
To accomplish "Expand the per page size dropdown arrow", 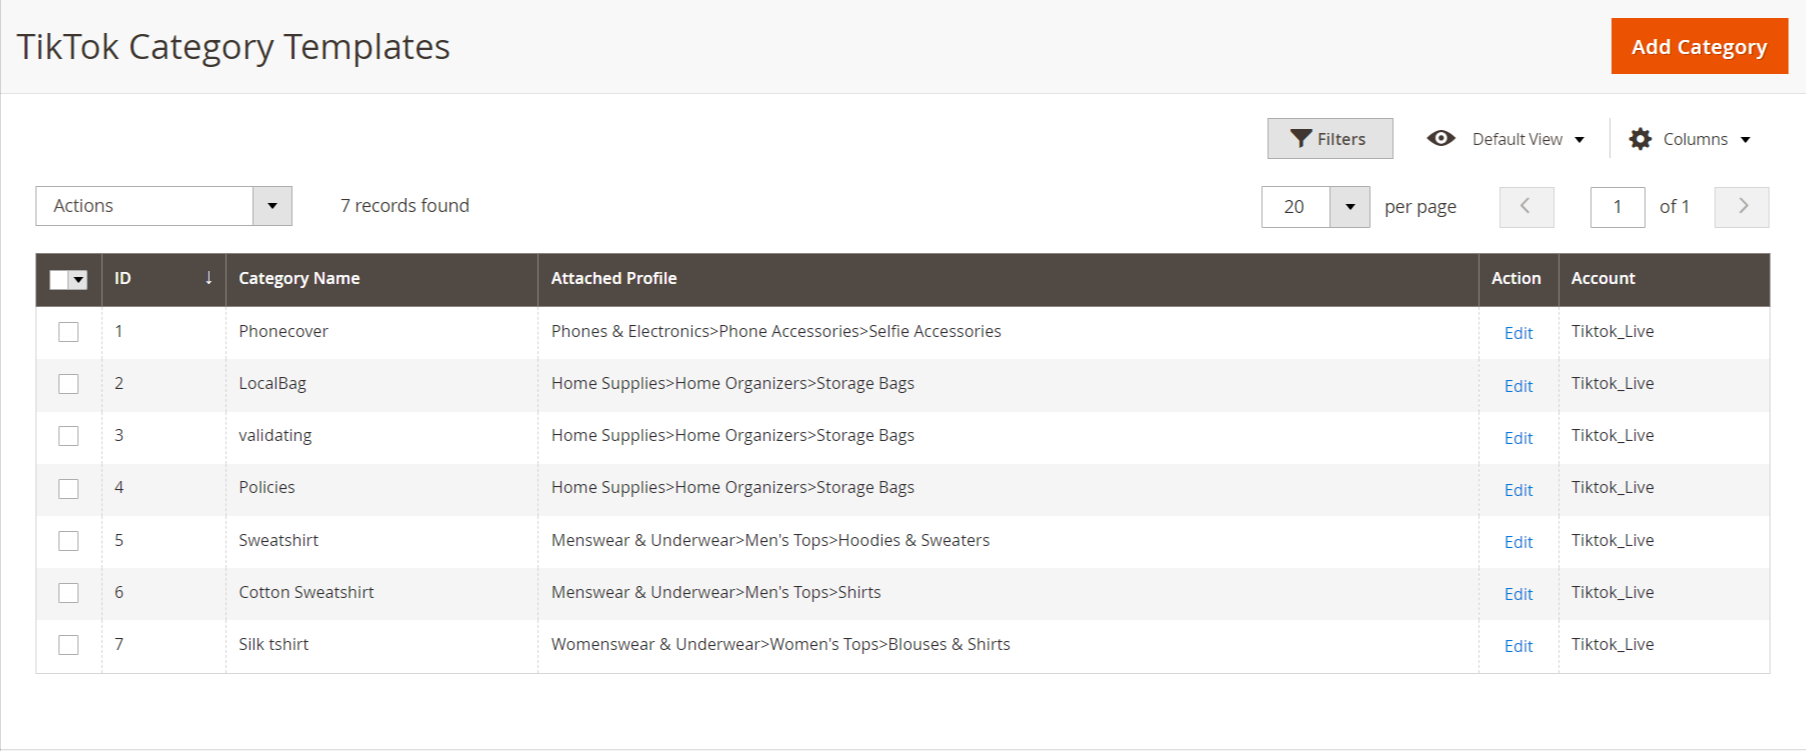I will (x=1349, y=207).
